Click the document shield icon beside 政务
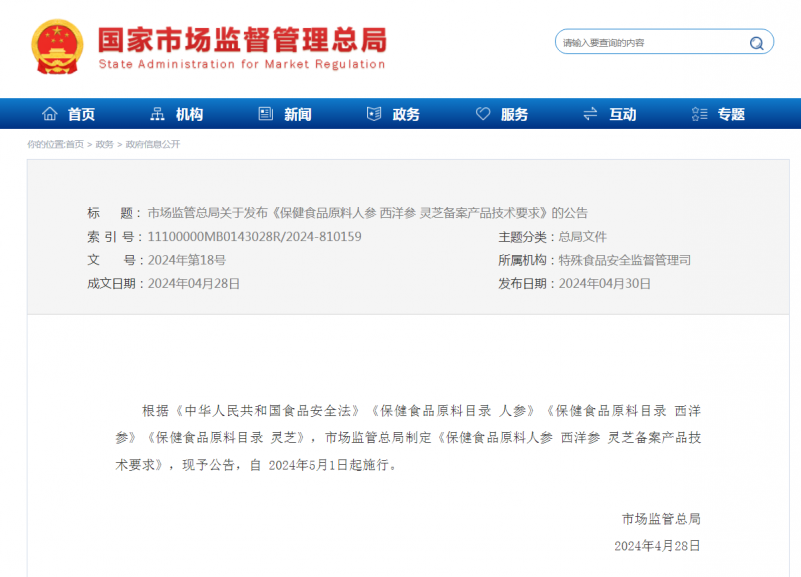The width and height of the screenshot is (801, 577). coord(374,113)
